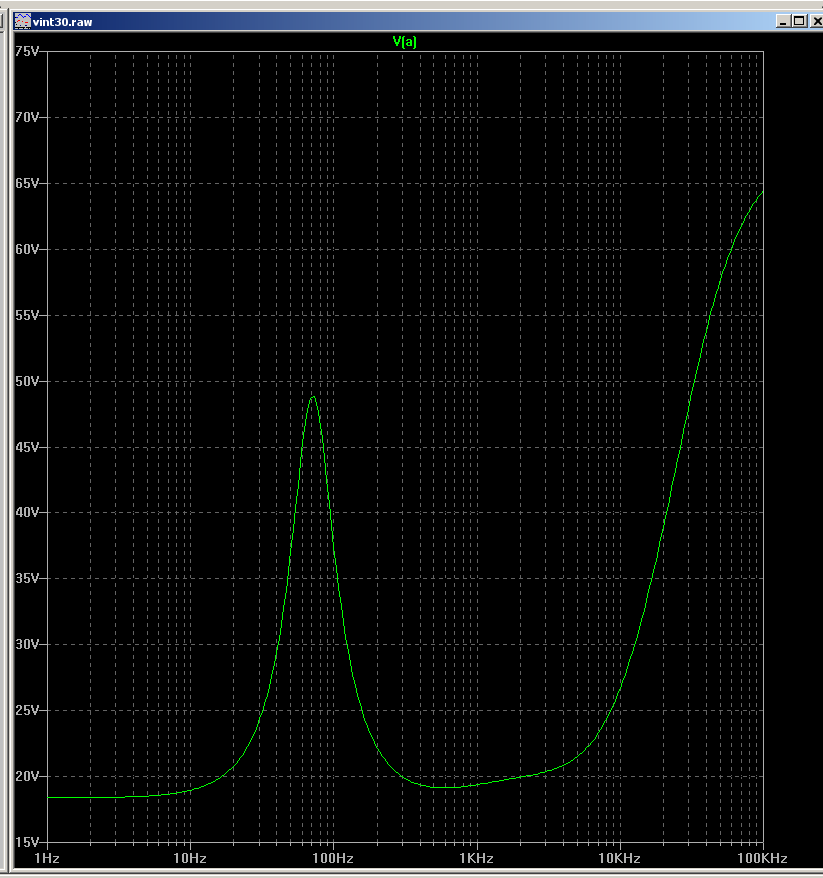This screenshot has width=823, height=878.
Task: Click the V(a) trace label
Action: pyautogui.click(x=404, y=41)
